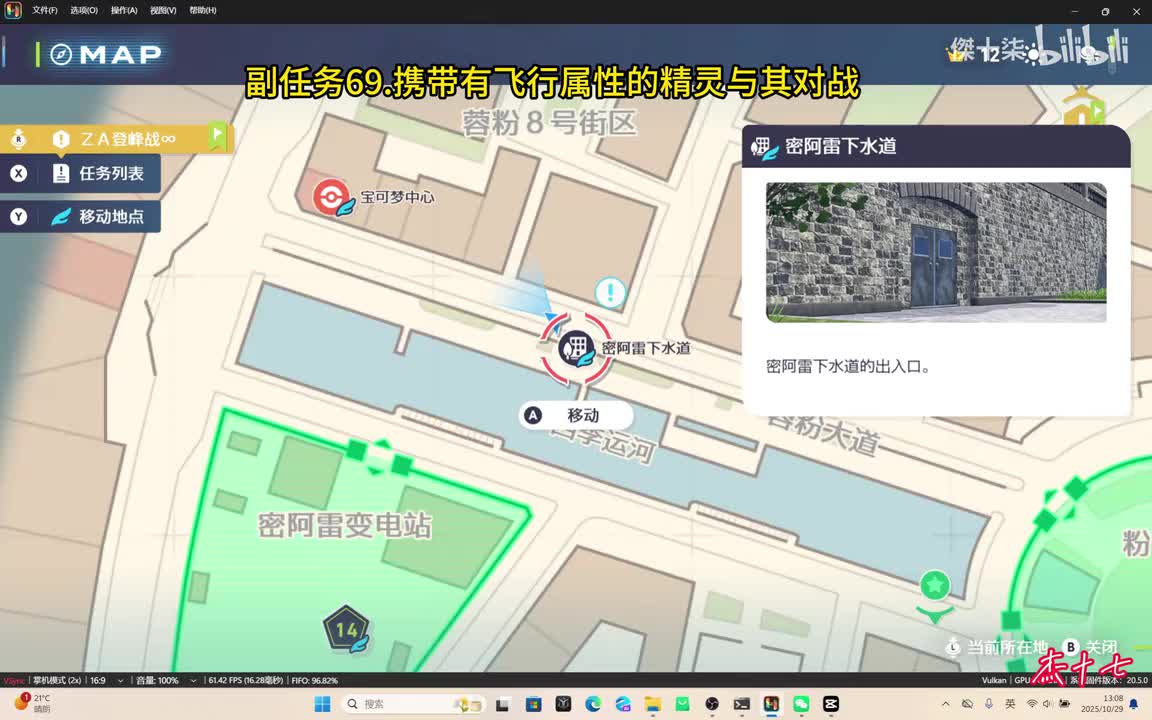Click the A 移动 travel button
This screenshot has width=1152, height=720.
pos(576,415)
